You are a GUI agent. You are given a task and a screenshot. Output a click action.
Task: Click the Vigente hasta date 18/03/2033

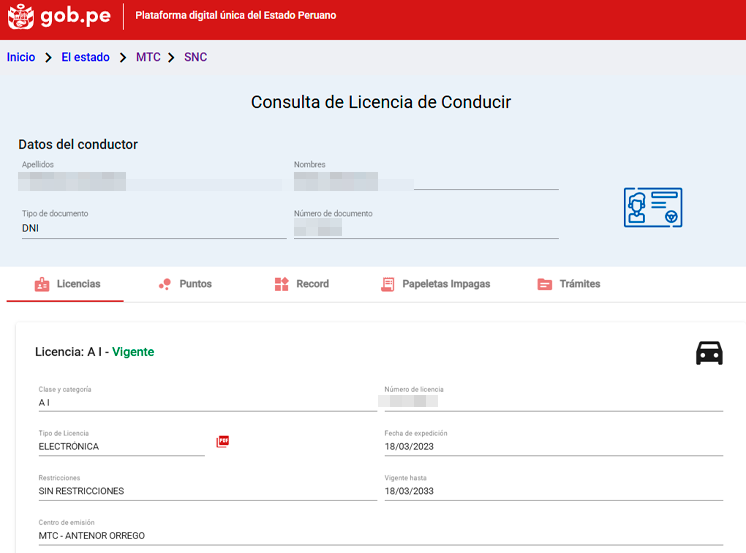(409, 491)
